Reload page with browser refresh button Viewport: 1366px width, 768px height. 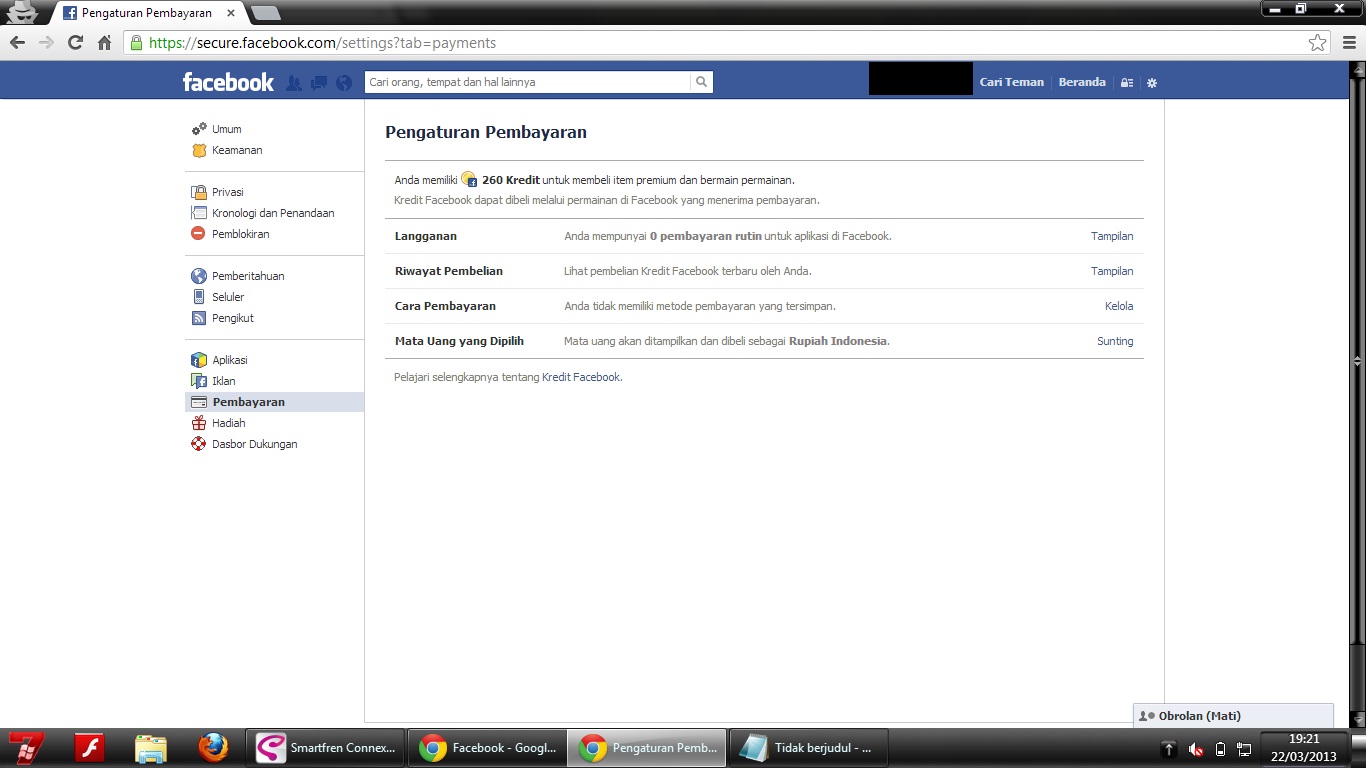point(75,43)
